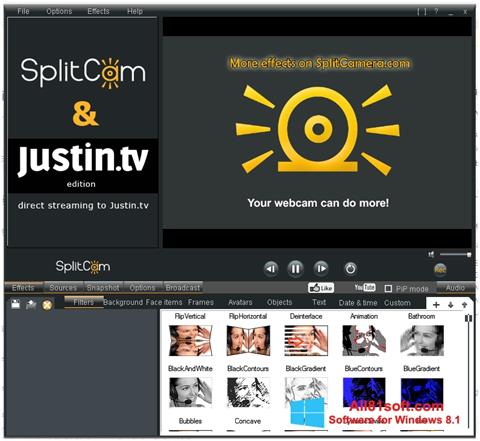
Task: Select the Custom category
Action: point(397,303)
